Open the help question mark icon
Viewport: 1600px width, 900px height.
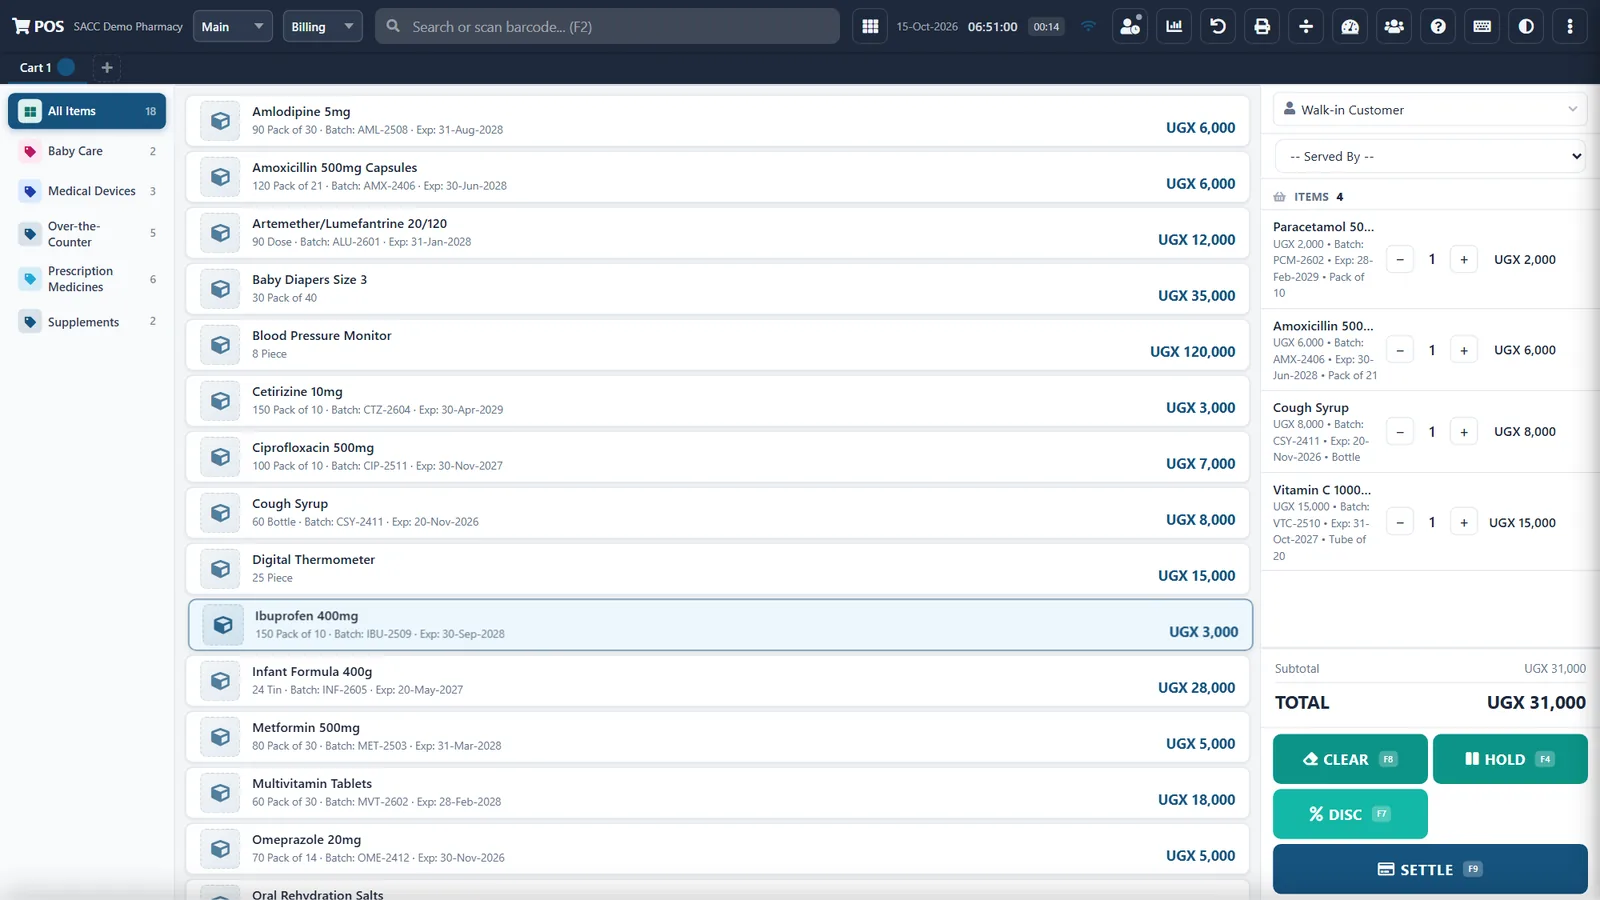coord(1438,27)
